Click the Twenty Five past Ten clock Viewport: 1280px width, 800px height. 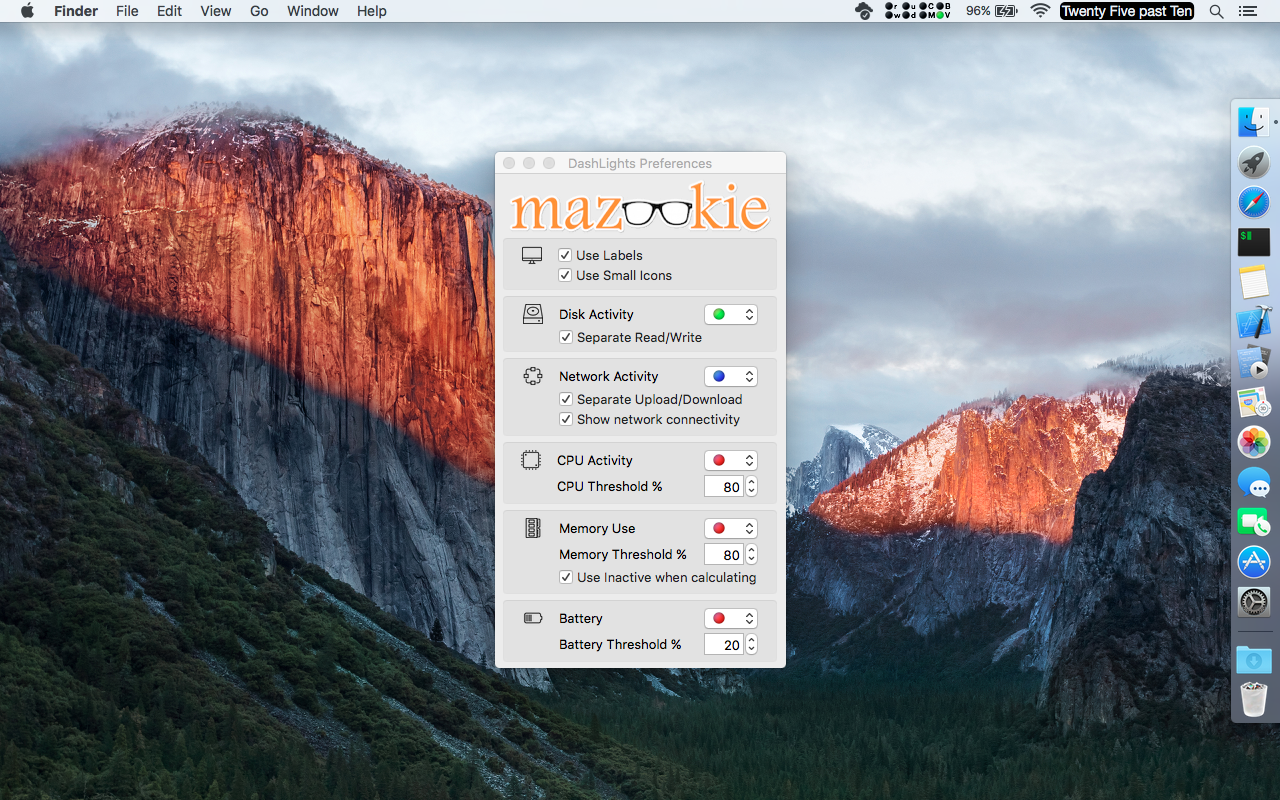pos(1127,11)
